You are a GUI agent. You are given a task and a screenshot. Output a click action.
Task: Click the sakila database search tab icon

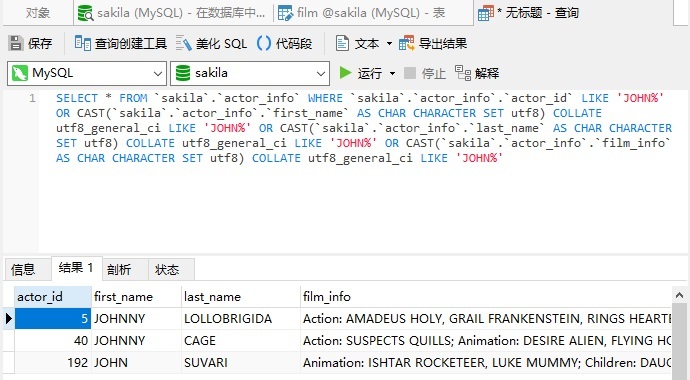85,13
